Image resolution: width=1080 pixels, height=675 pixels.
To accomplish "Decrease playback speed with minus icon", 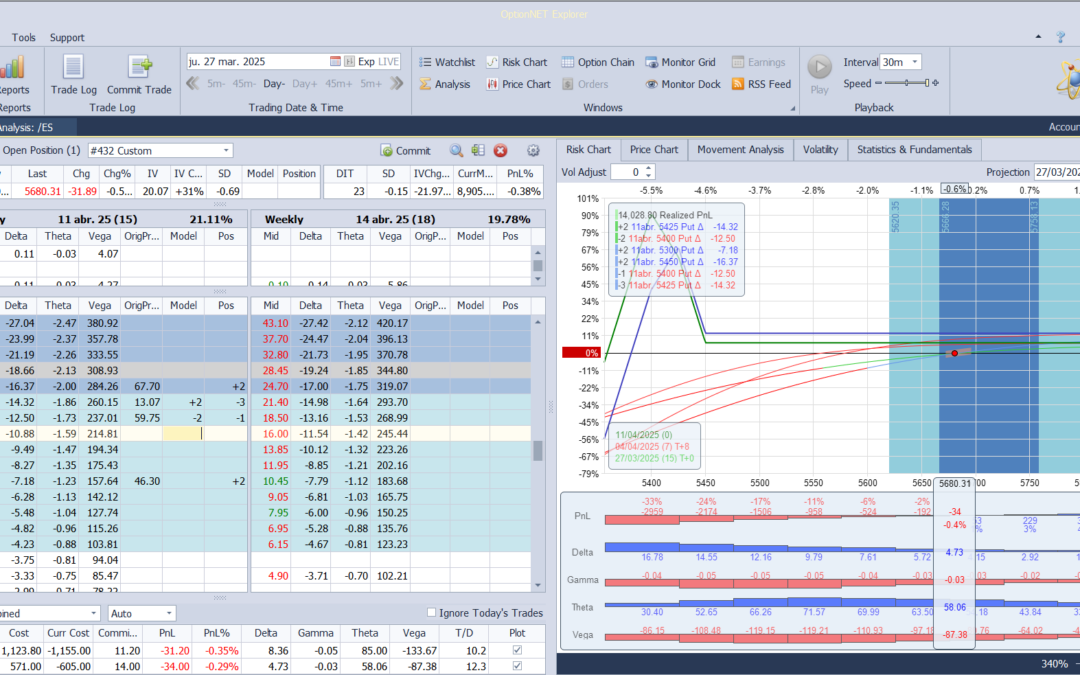I will pyautogui.click(x=878, y=83).
